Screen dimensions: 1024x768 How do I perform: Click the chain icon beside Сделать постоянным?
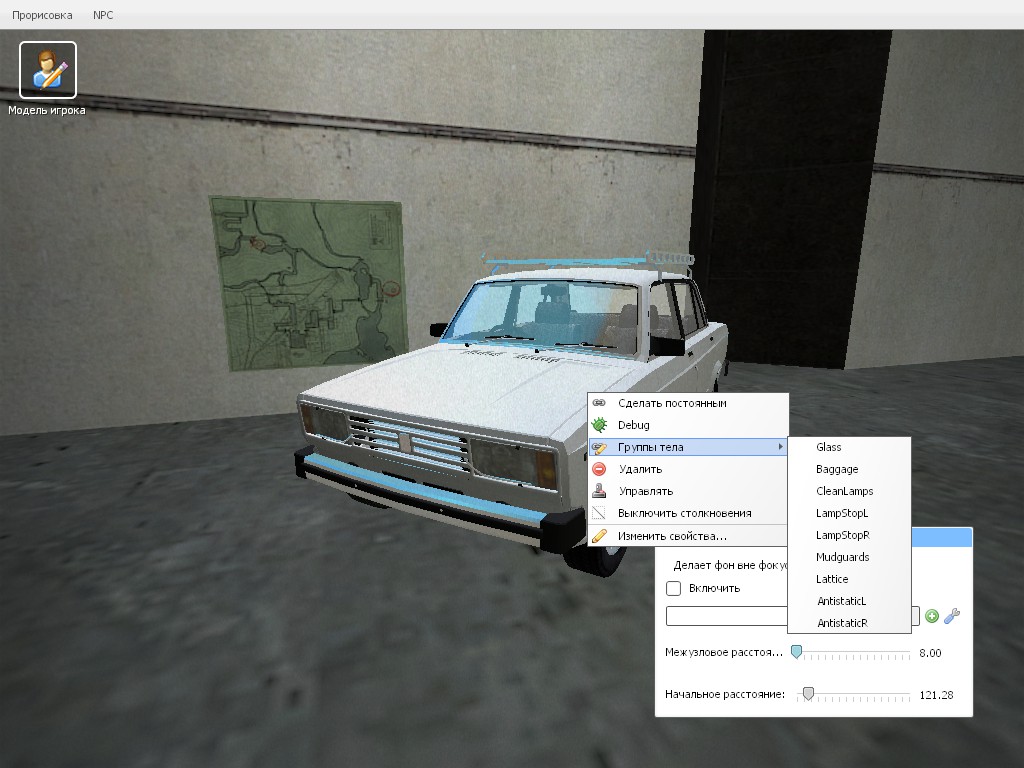[599, 403]
